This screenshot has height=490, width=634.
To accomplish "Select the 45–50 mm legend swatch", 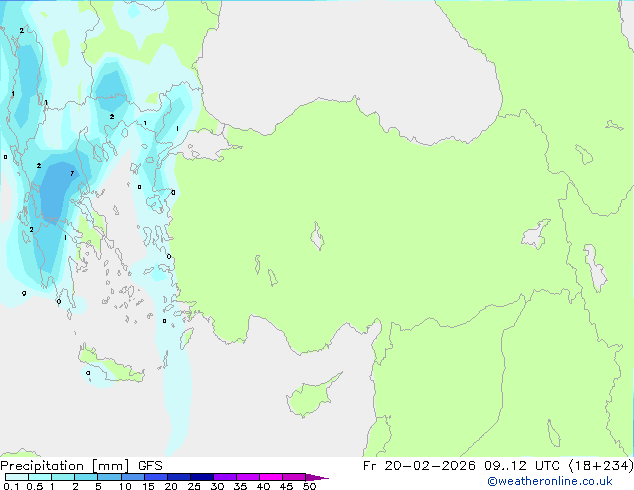I will tap(294, 477).
